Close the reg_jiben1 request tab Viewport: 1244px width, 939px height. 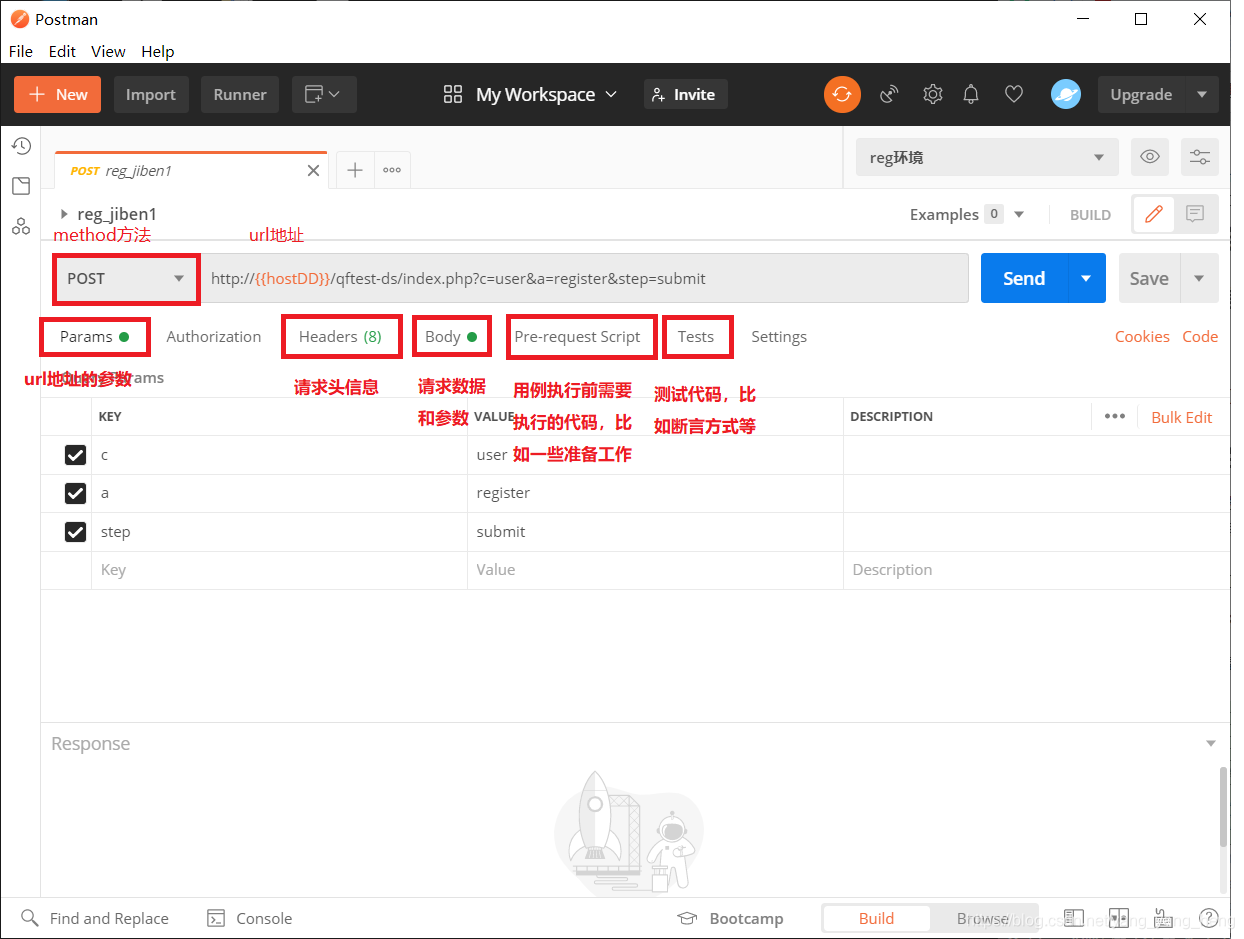[313, 171]
